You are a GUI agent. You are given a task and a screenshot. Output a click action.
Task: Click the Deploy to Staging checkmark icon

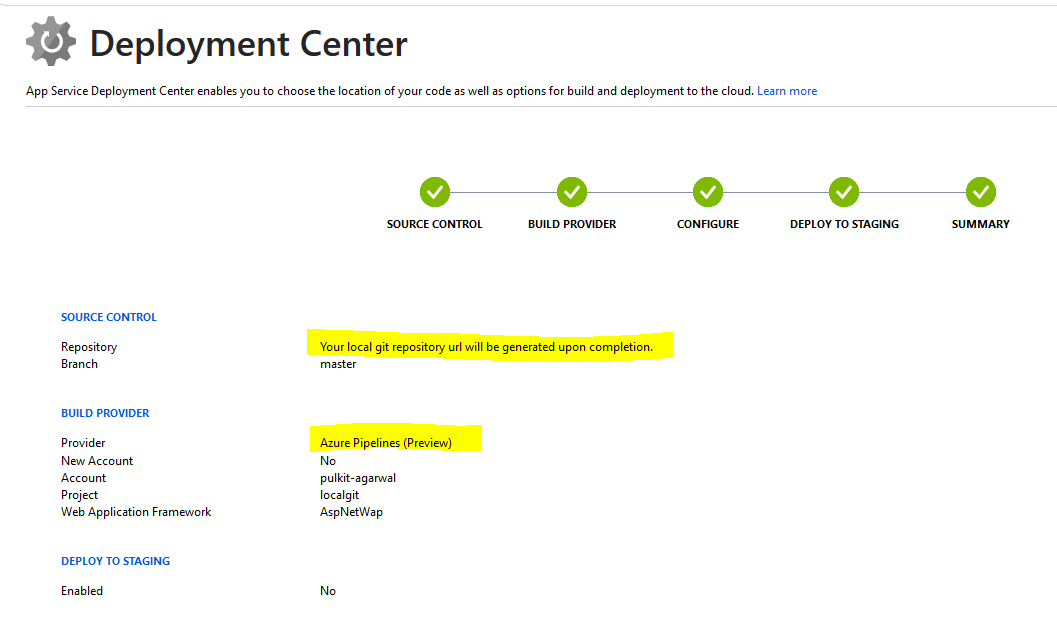(843, 192)
